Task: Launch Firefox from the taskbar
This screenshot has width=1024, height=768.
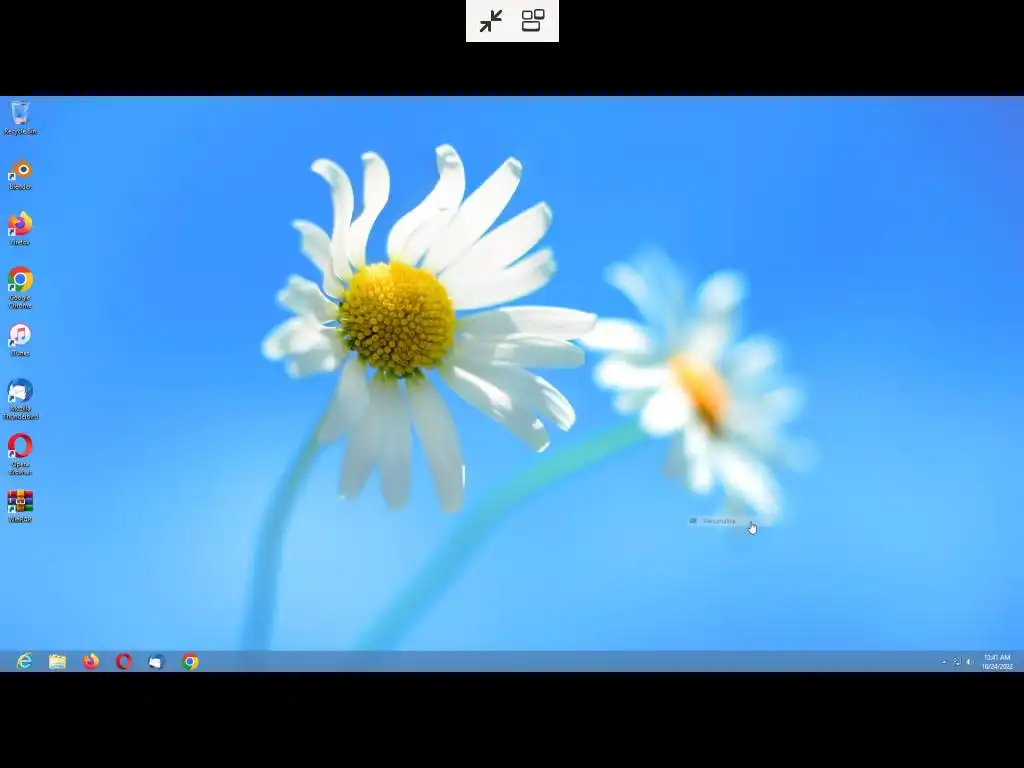Action: tap(91, 662)
